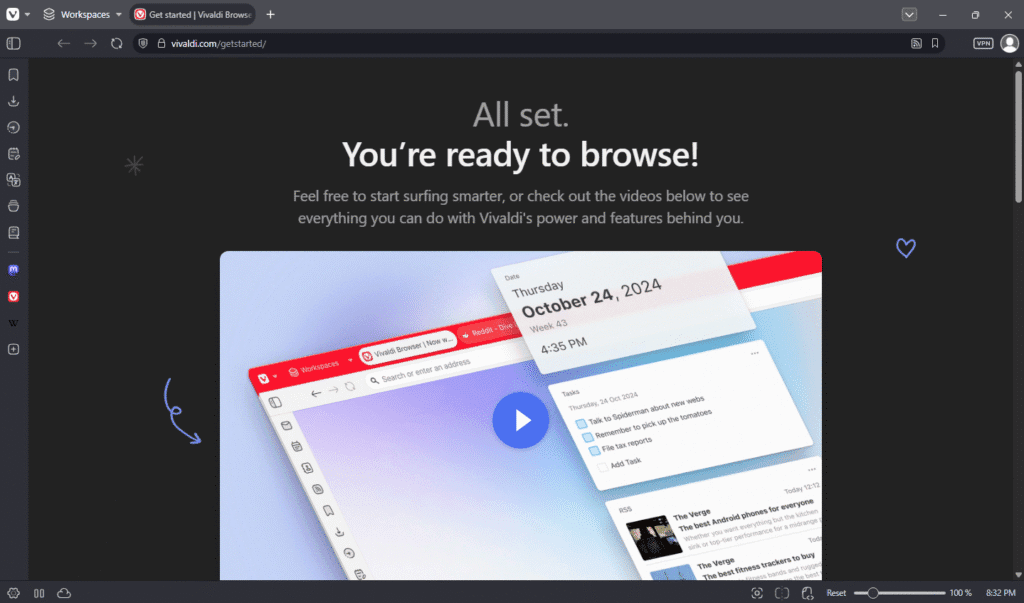Toggle the panel sidebar visibility
This screenshot has width=1024, height=603.
point(13,43)
